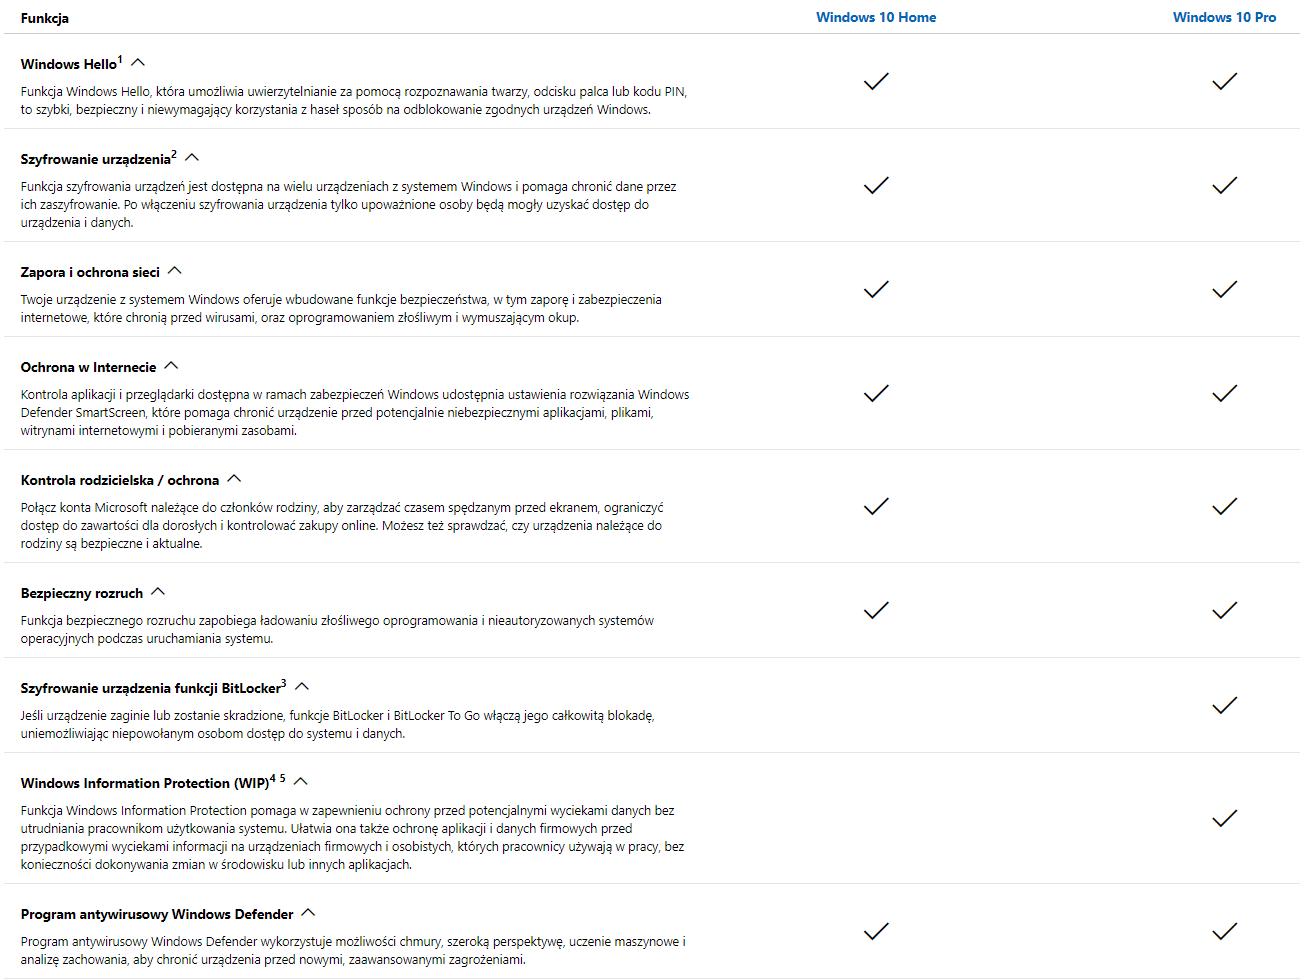This screenshot has height=979, width=1300.
Task: Collapse the BitLocker encryption section chevron
Action: [x=302, y=687]
